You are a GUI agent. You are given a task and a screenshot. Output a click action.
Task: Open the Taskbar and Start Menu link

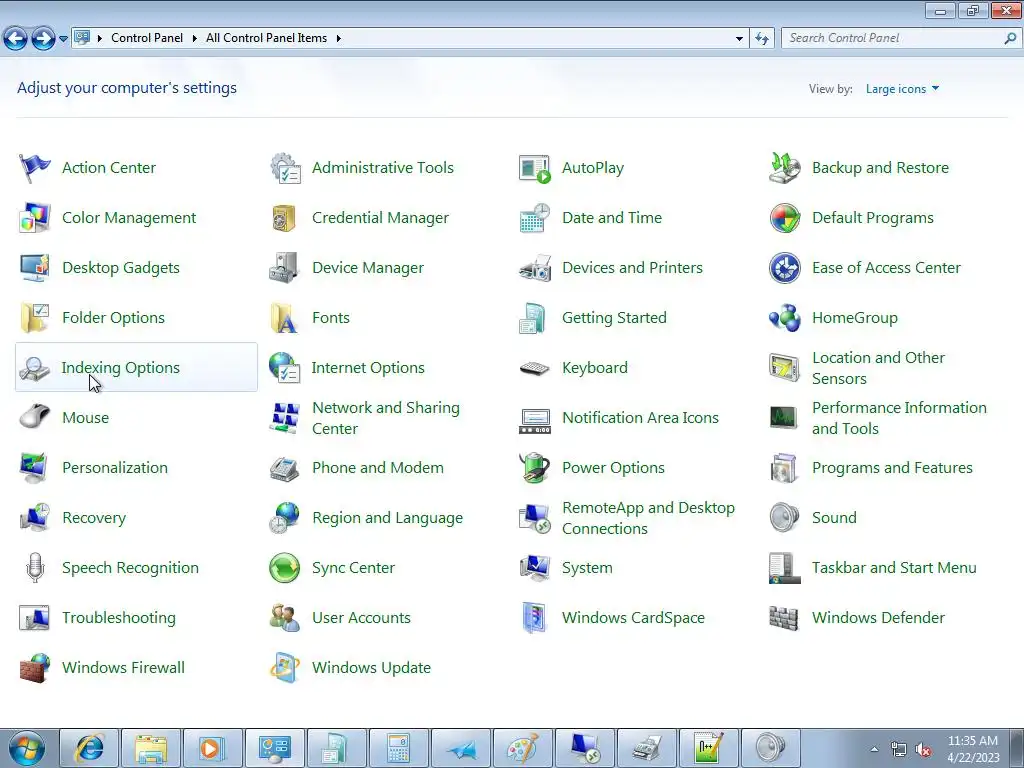[894, 568]
